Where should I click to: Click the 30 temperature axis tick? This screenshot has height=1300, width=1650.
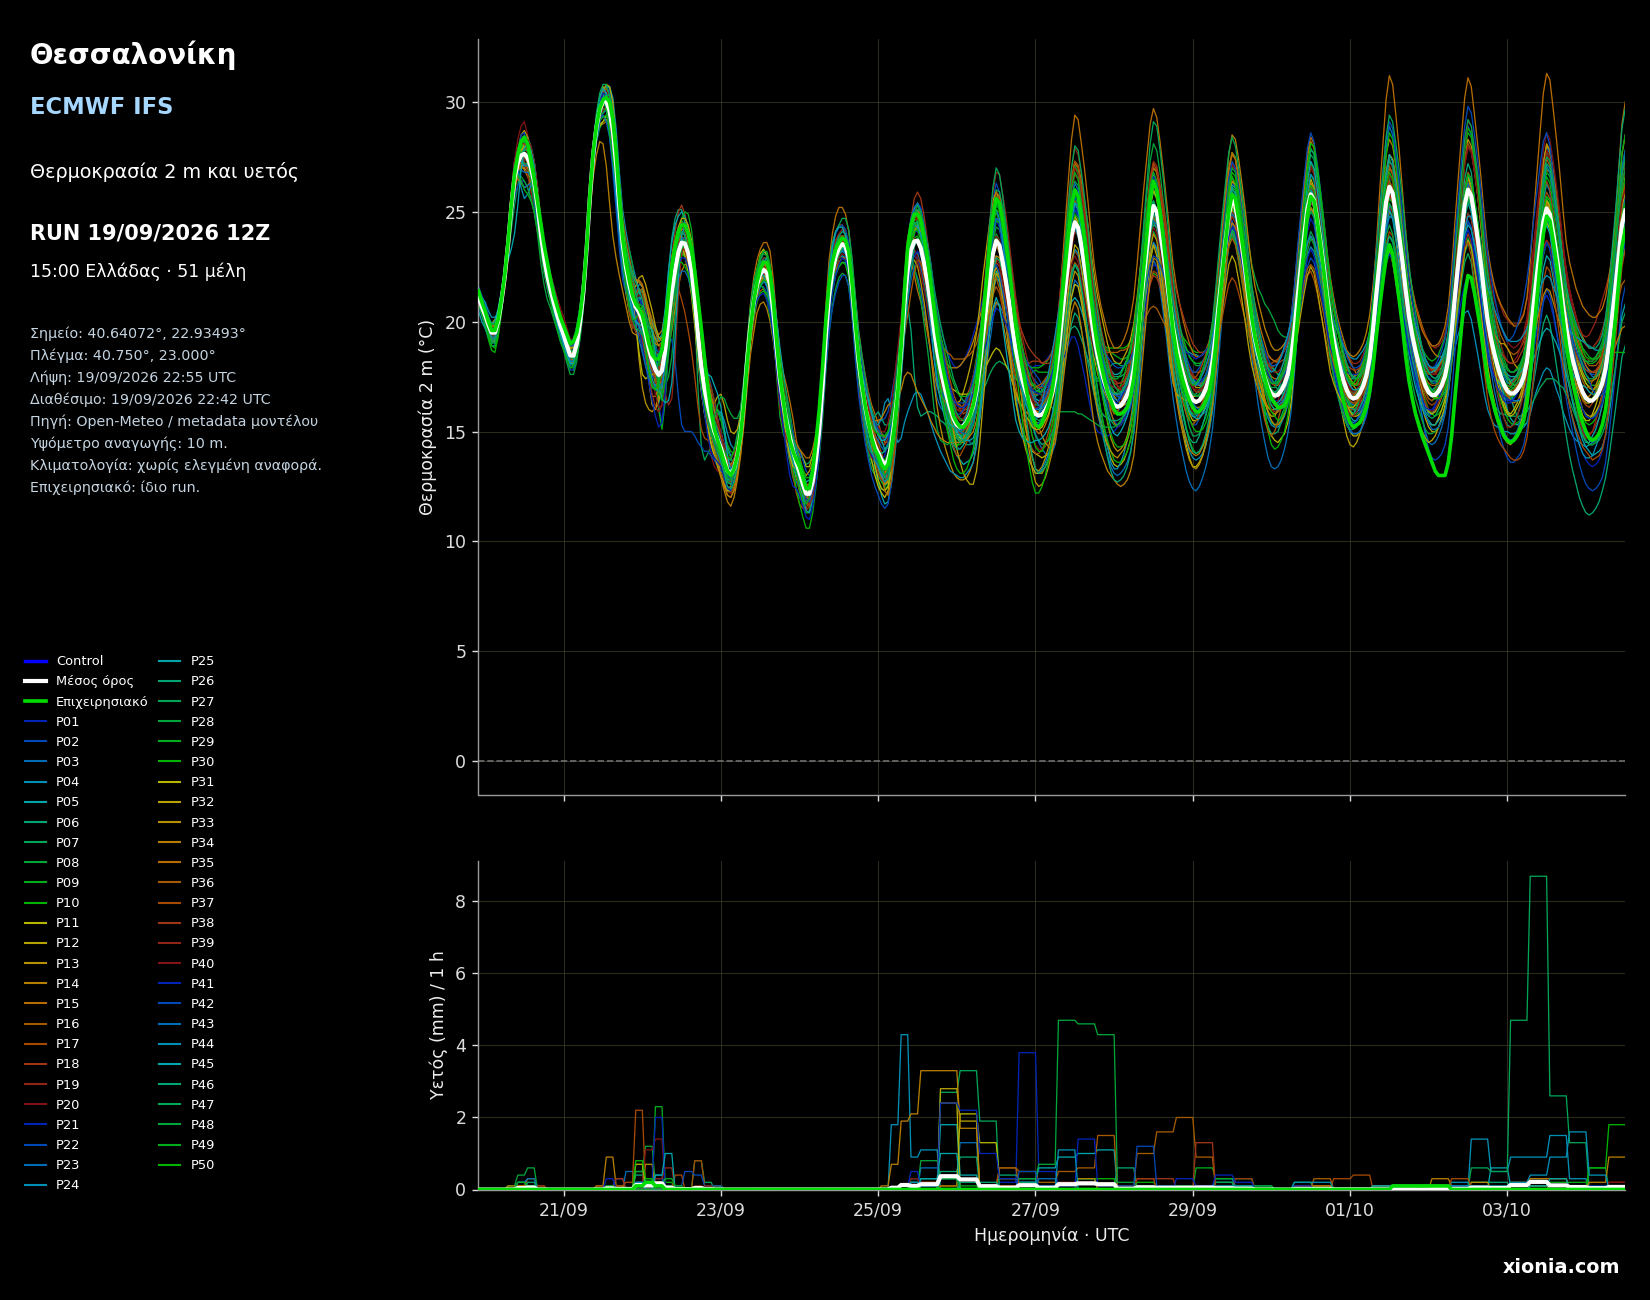[455, 103]
